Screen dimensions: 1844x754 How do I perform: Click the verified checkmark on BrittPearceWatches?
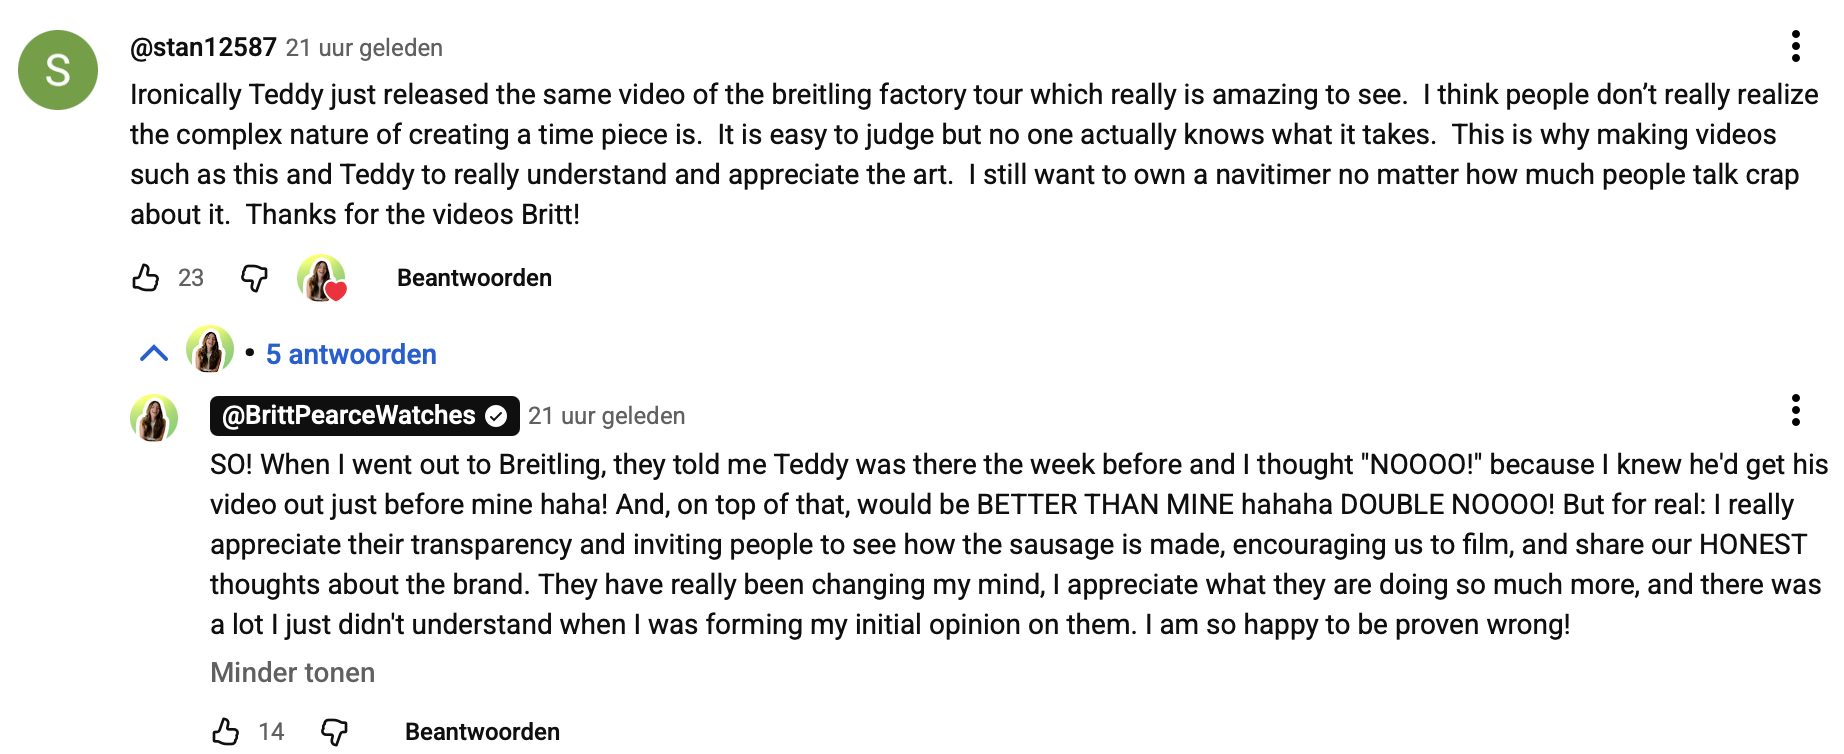tap(496, 417)
